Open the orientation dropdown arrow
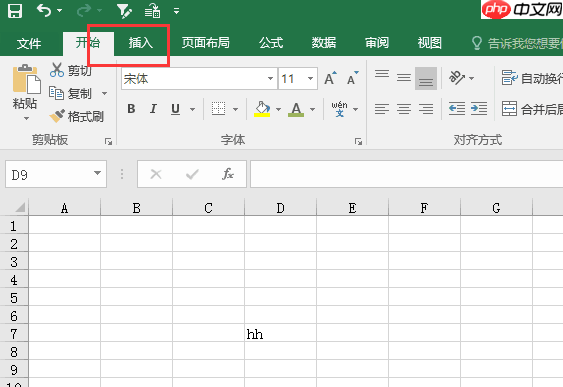The height and width of the screenshot is (387, 563). (471, 78)
